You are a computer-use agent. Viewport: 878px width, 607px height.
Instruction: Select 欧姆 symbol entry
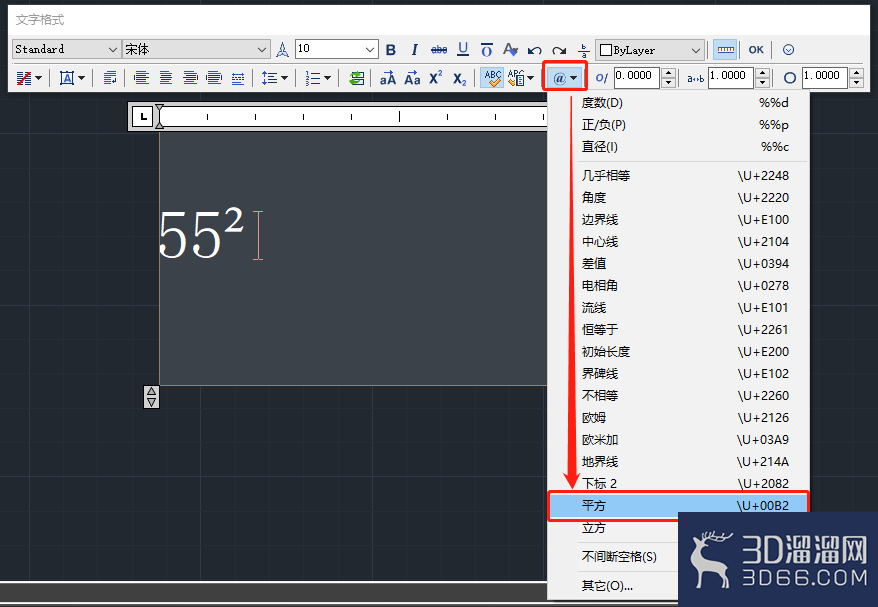pos(679,418)
